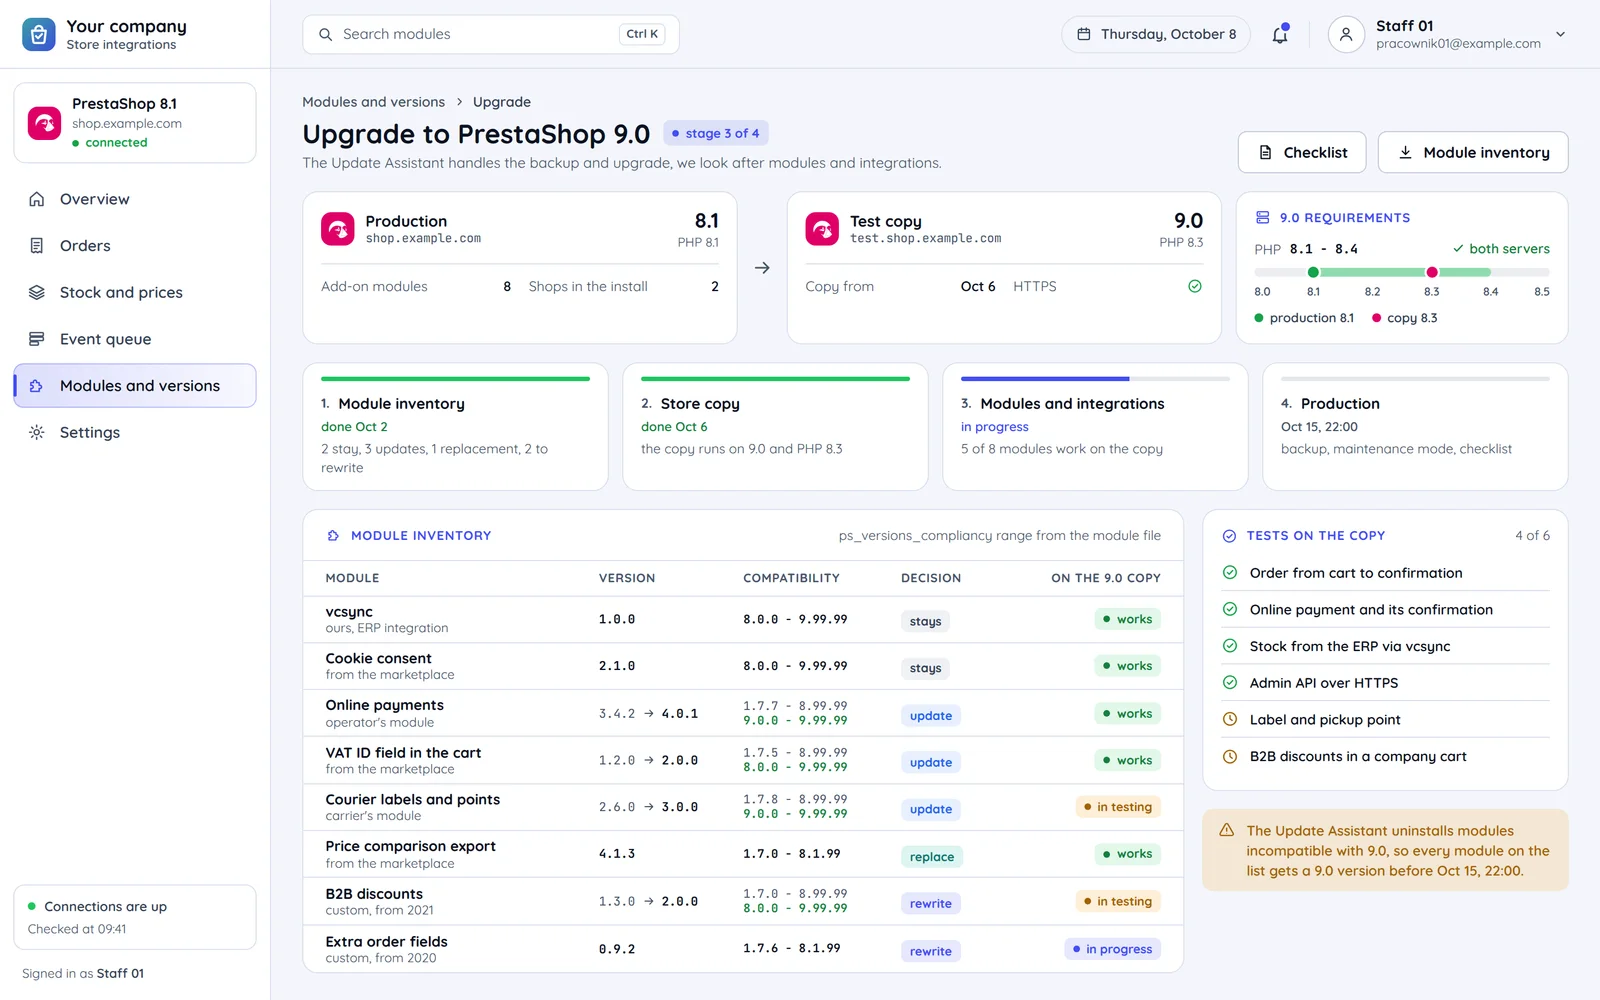1600x1000 pixels.
Task: Click the green check icon on Test copy card
Action: [1195, 286]
